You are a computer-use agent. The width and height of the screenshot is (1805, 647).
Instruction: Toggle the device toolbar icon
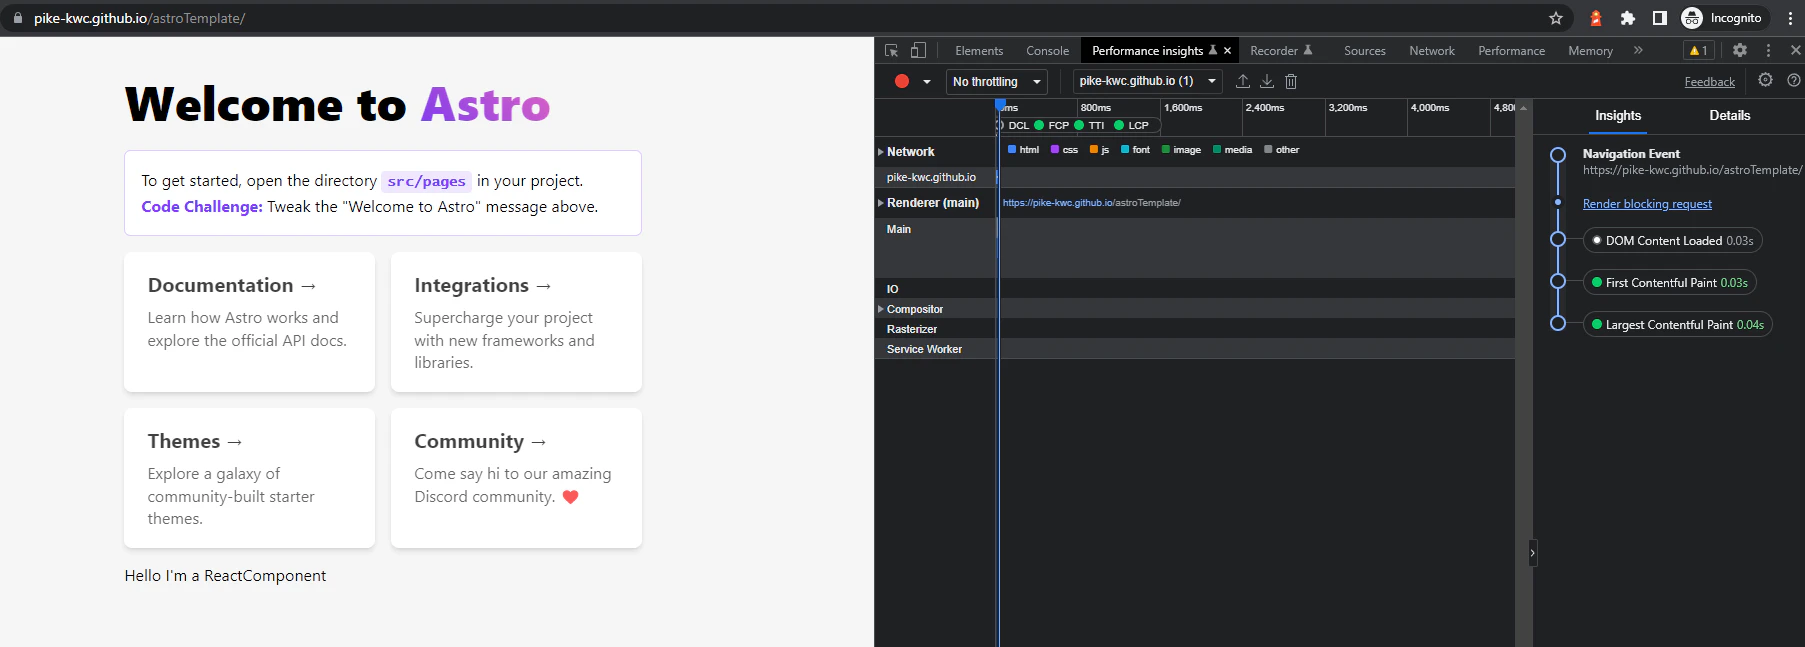click(x=918, y=50)
